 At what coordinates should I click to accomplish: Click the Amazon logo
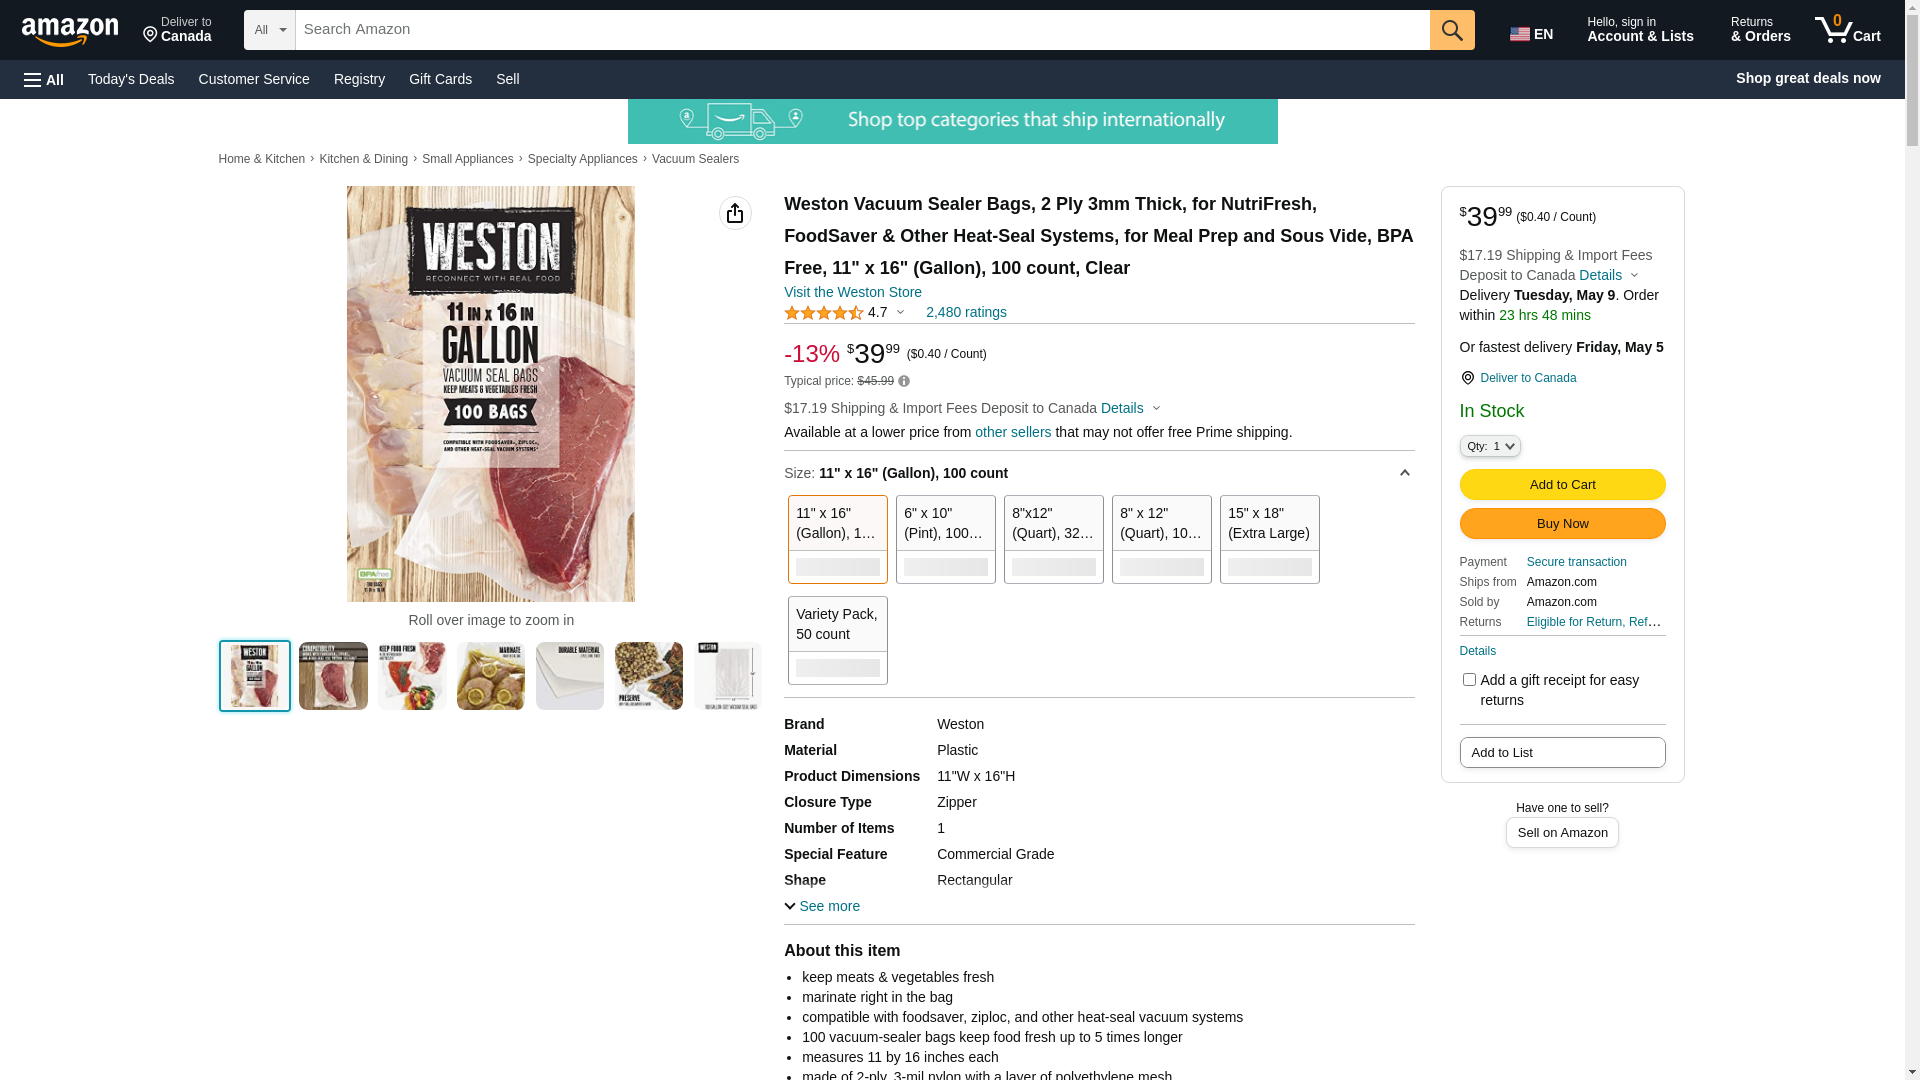pyautogui.click(x=70, y=32)
